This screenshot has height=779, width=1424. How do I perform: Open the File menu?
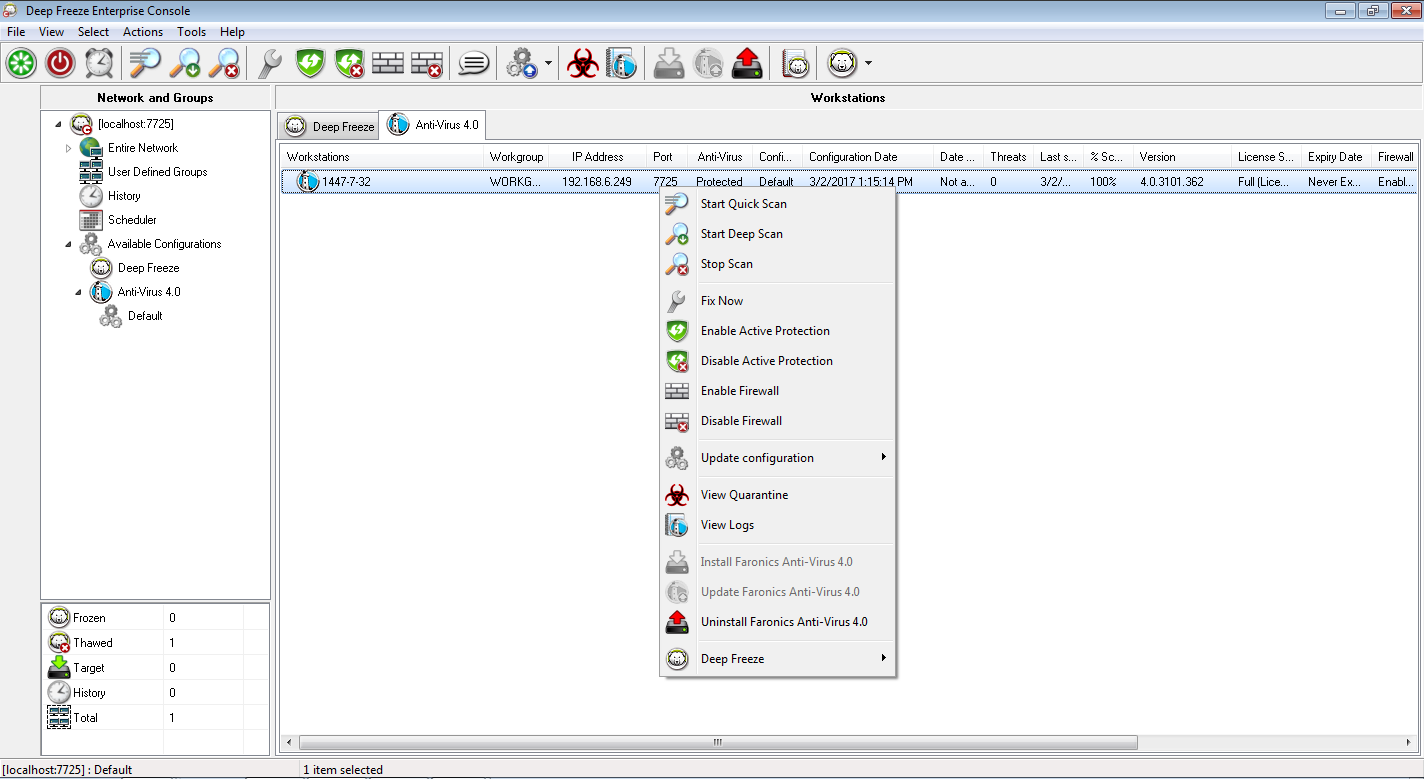coord(16,32)
